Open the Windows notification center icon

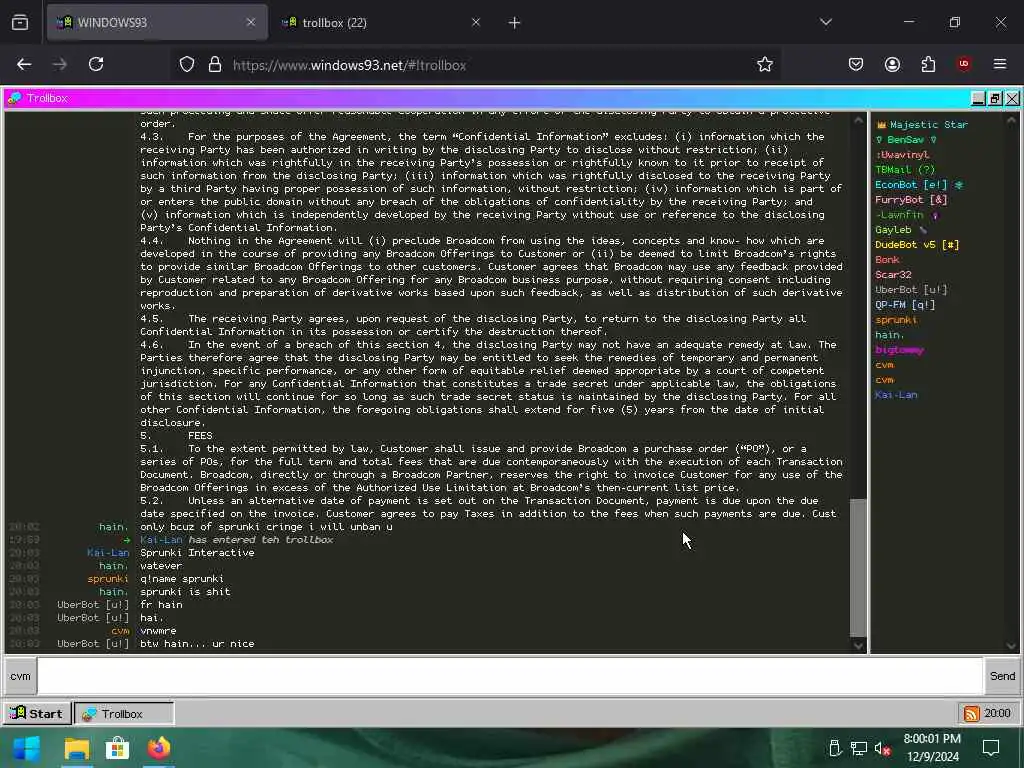991,748
